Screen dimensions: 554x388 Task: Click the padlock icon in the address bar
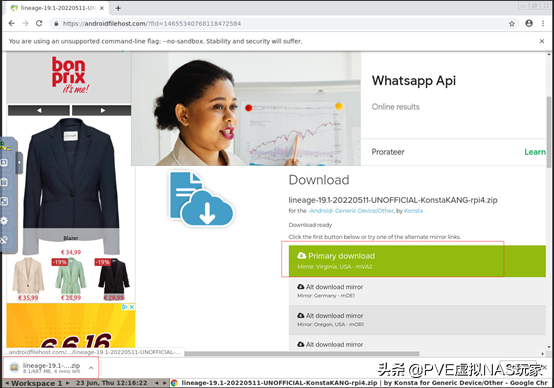pyautogui.click(x=56, y=24)
